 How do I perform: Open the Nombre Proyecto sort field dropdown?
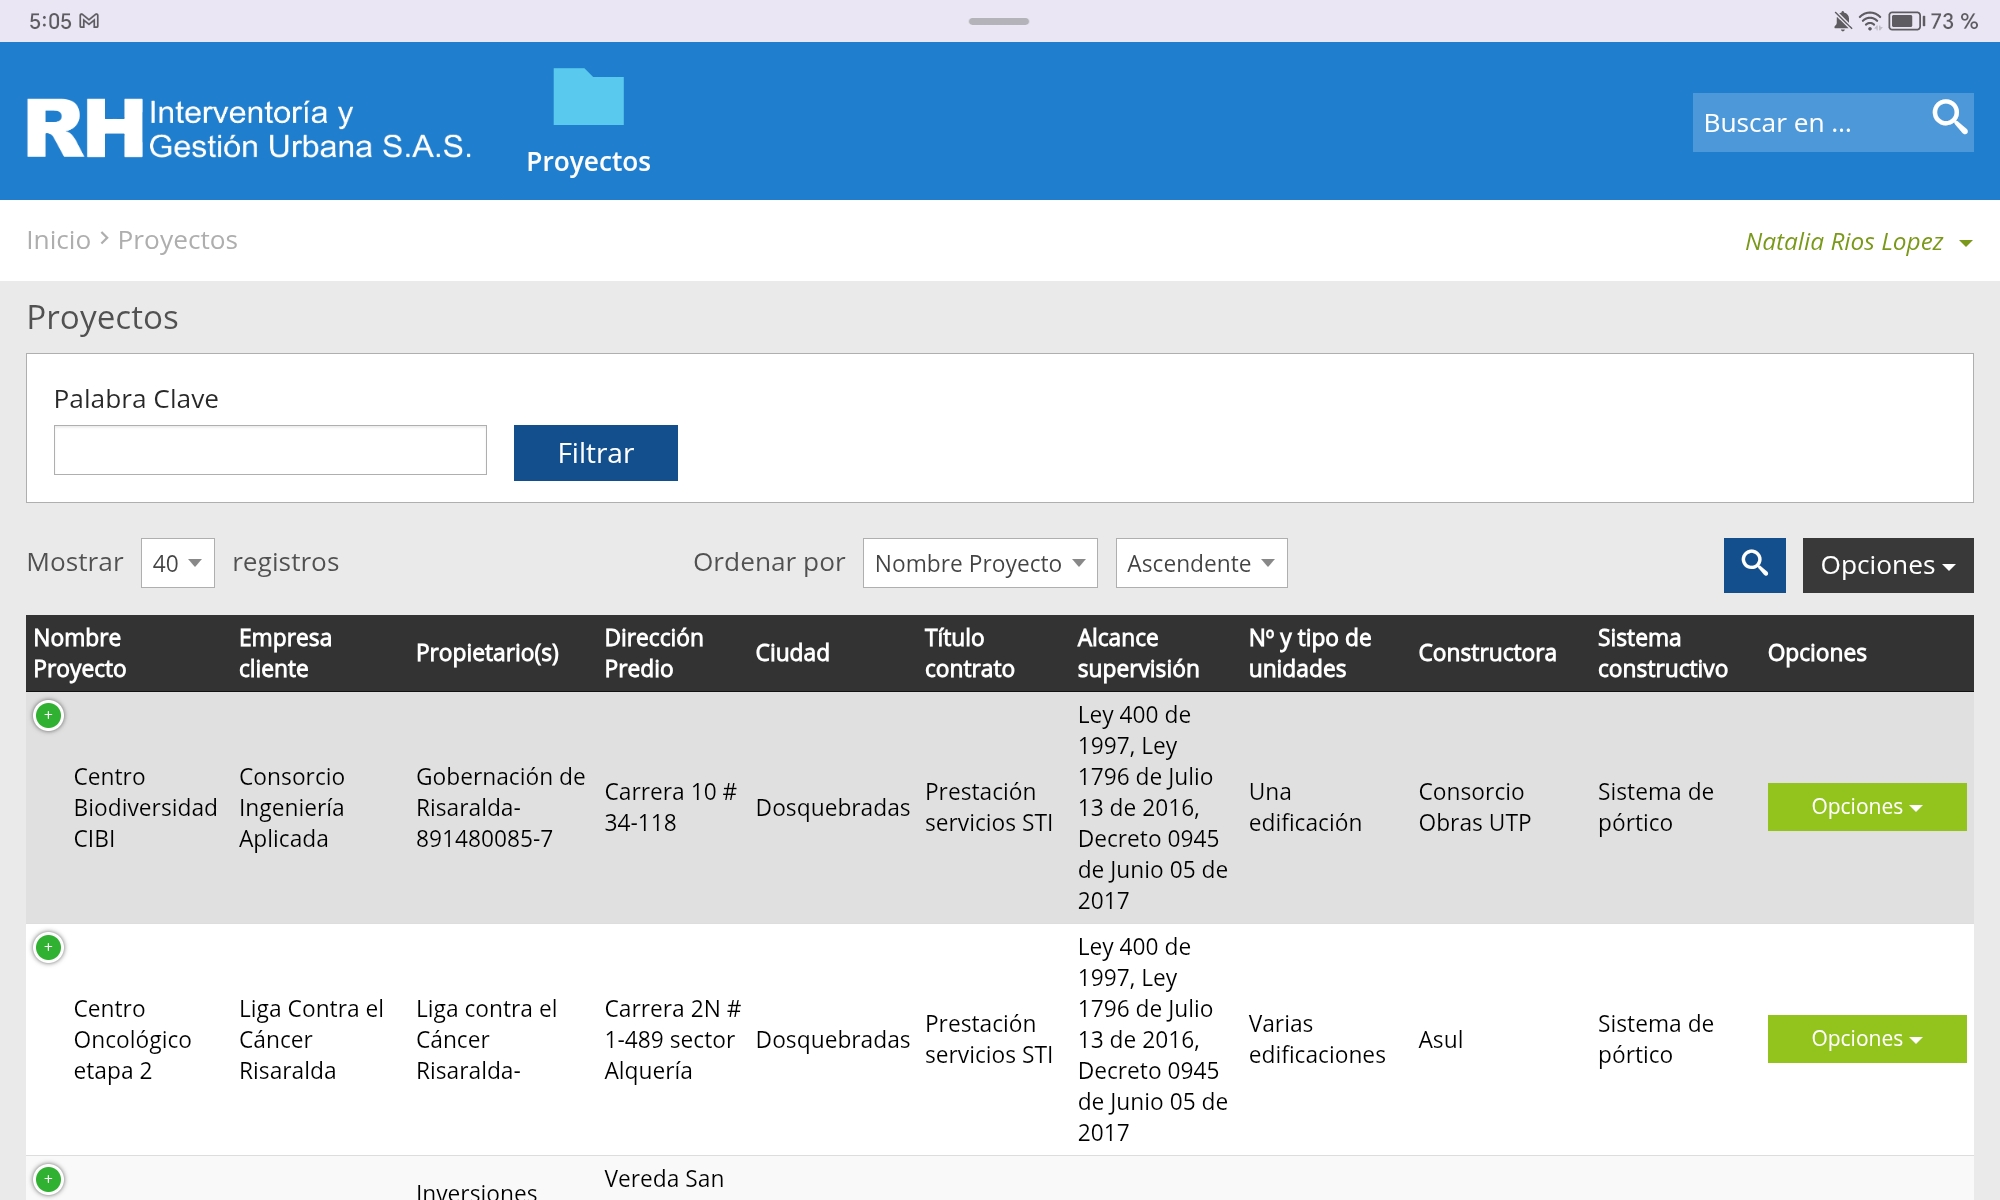point(979,563)
